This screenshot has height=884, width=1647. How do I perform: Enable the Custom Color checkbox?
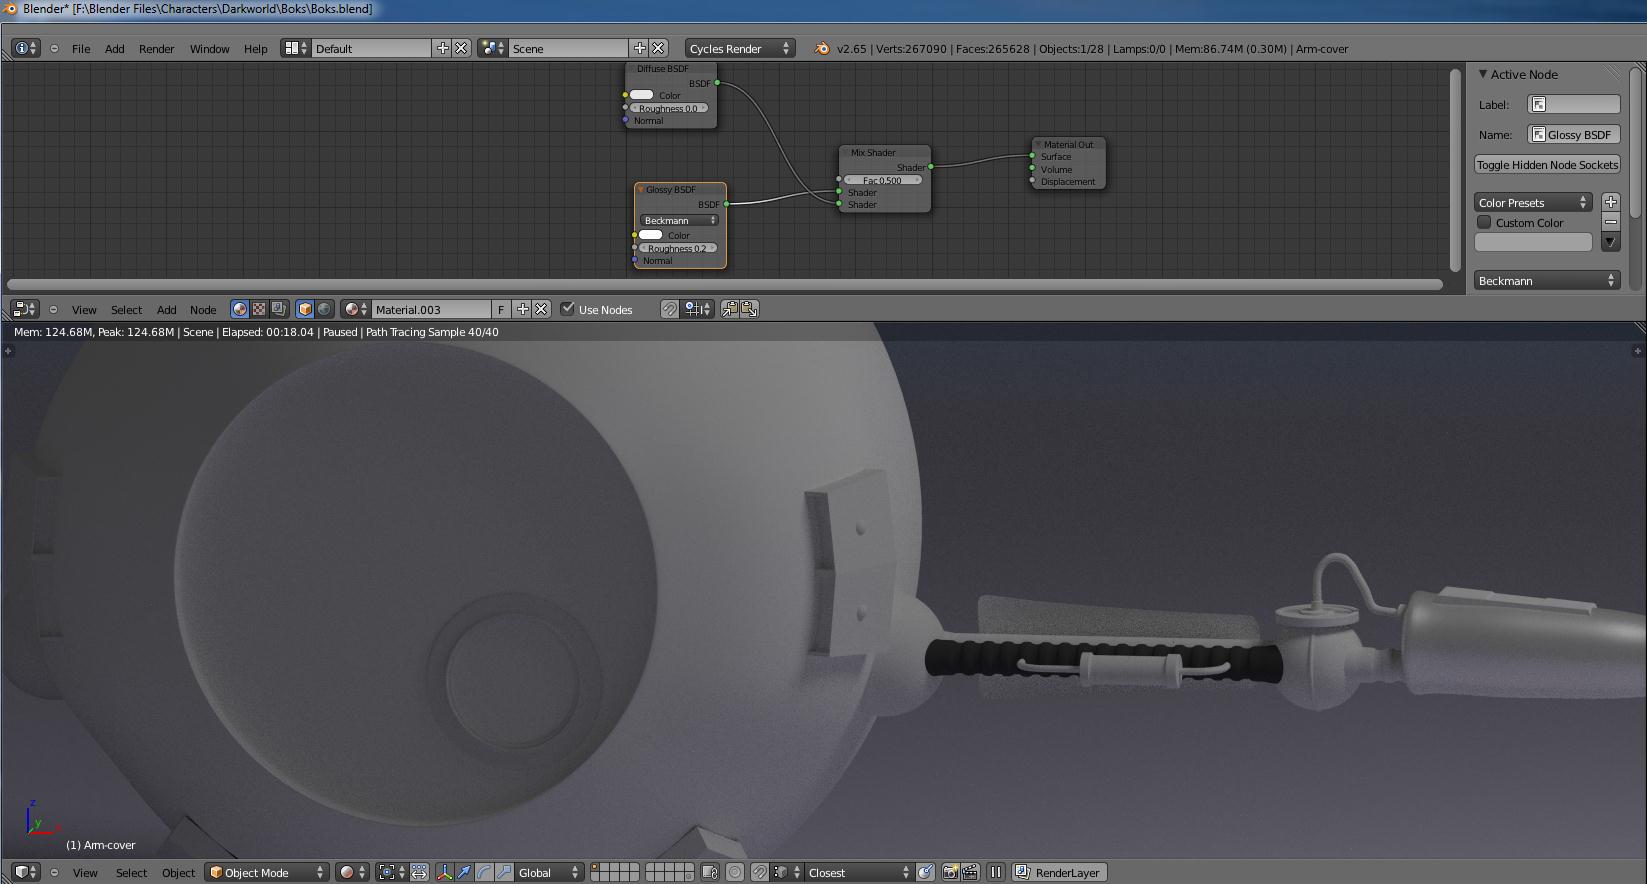[1484, 223]
